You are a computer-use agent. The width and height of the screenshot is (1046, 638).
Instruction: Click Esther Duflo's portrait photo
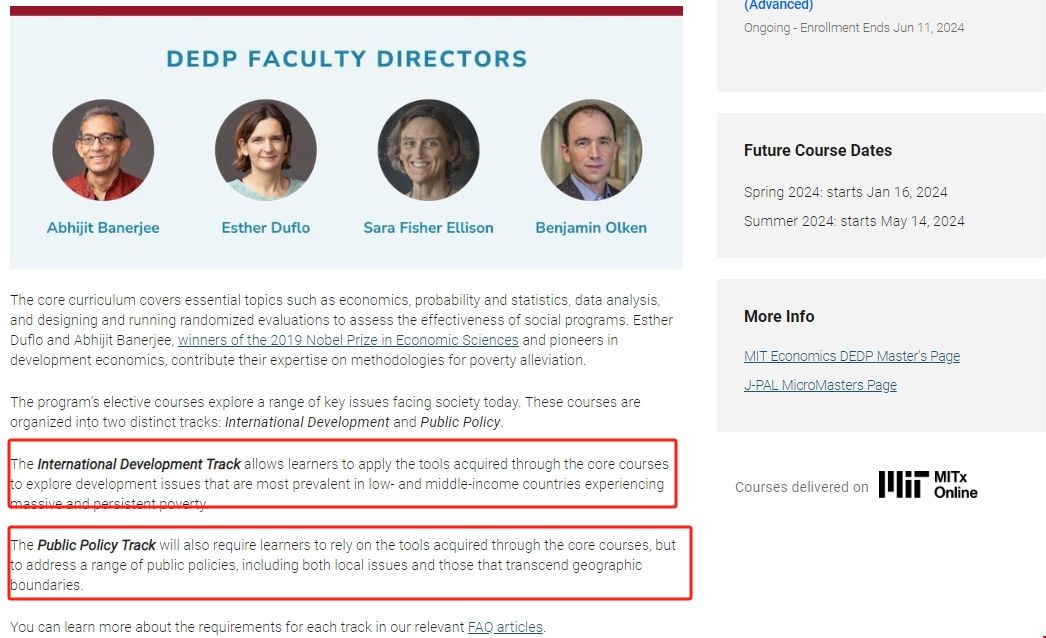(x=265, y=150)
